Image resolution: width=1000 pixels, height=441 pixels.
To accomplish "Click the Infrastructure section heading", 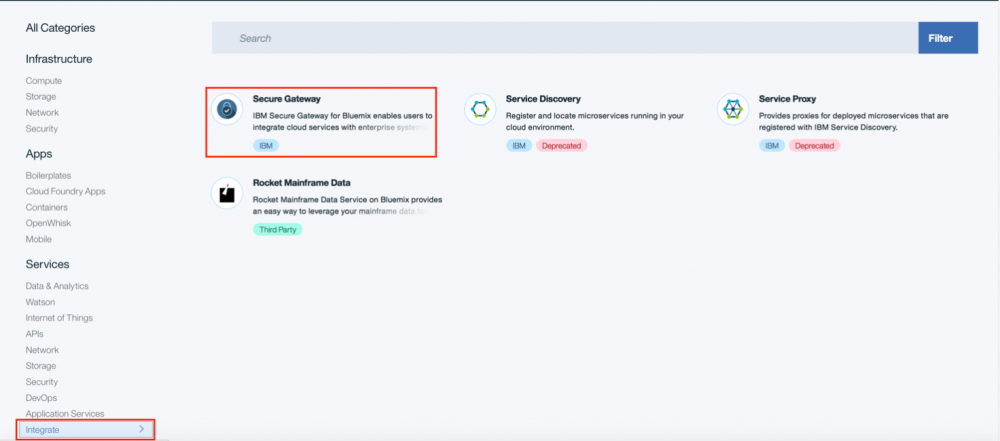I will 59,59.
